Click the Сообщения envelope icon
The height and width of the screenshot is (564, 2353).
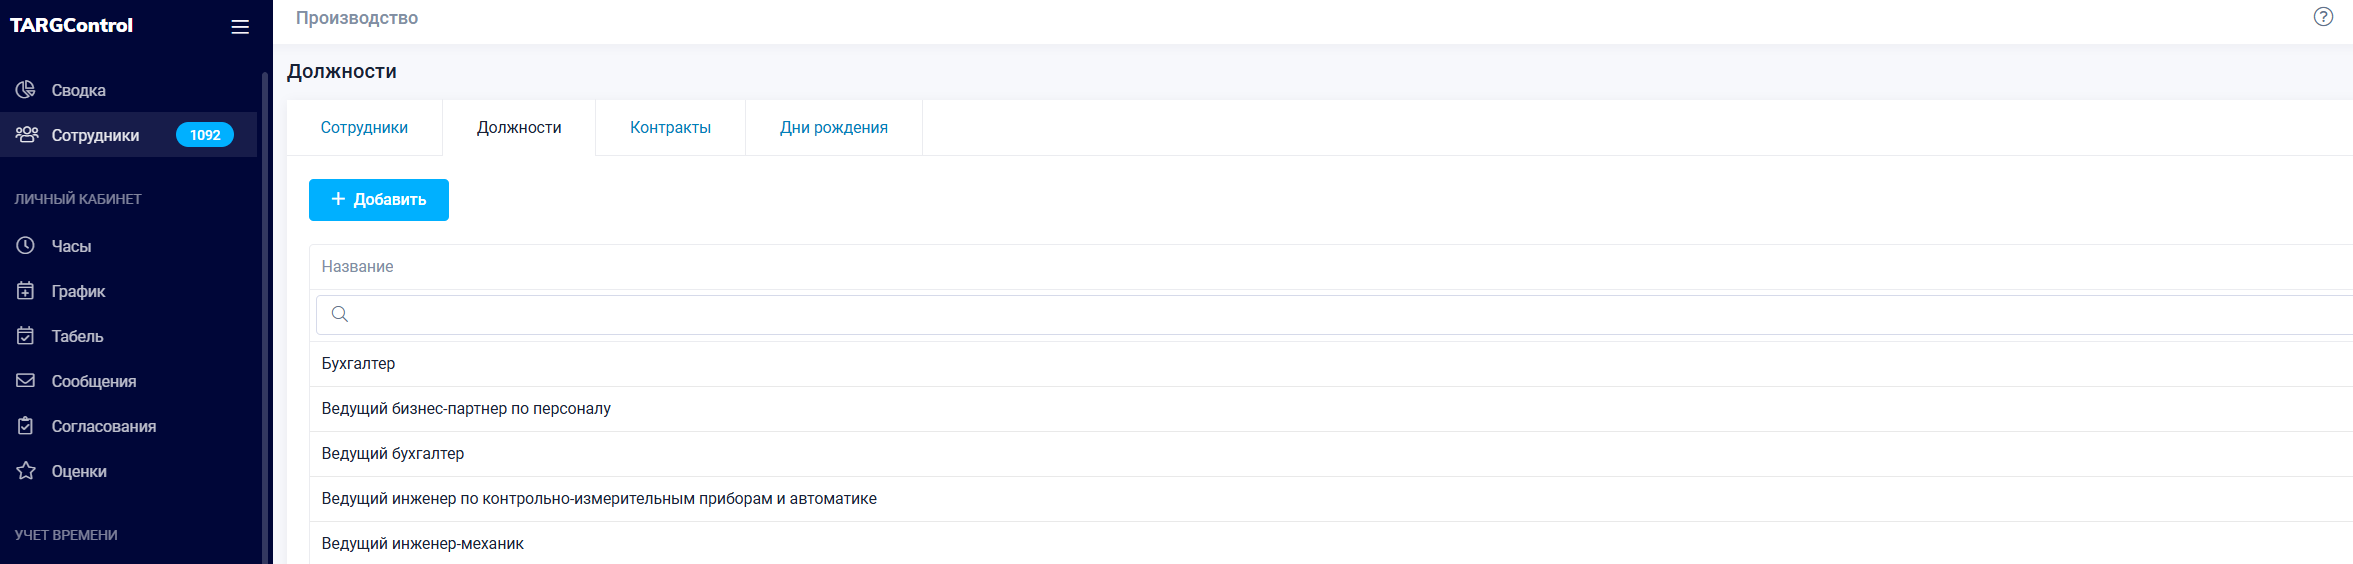[26, 381]
